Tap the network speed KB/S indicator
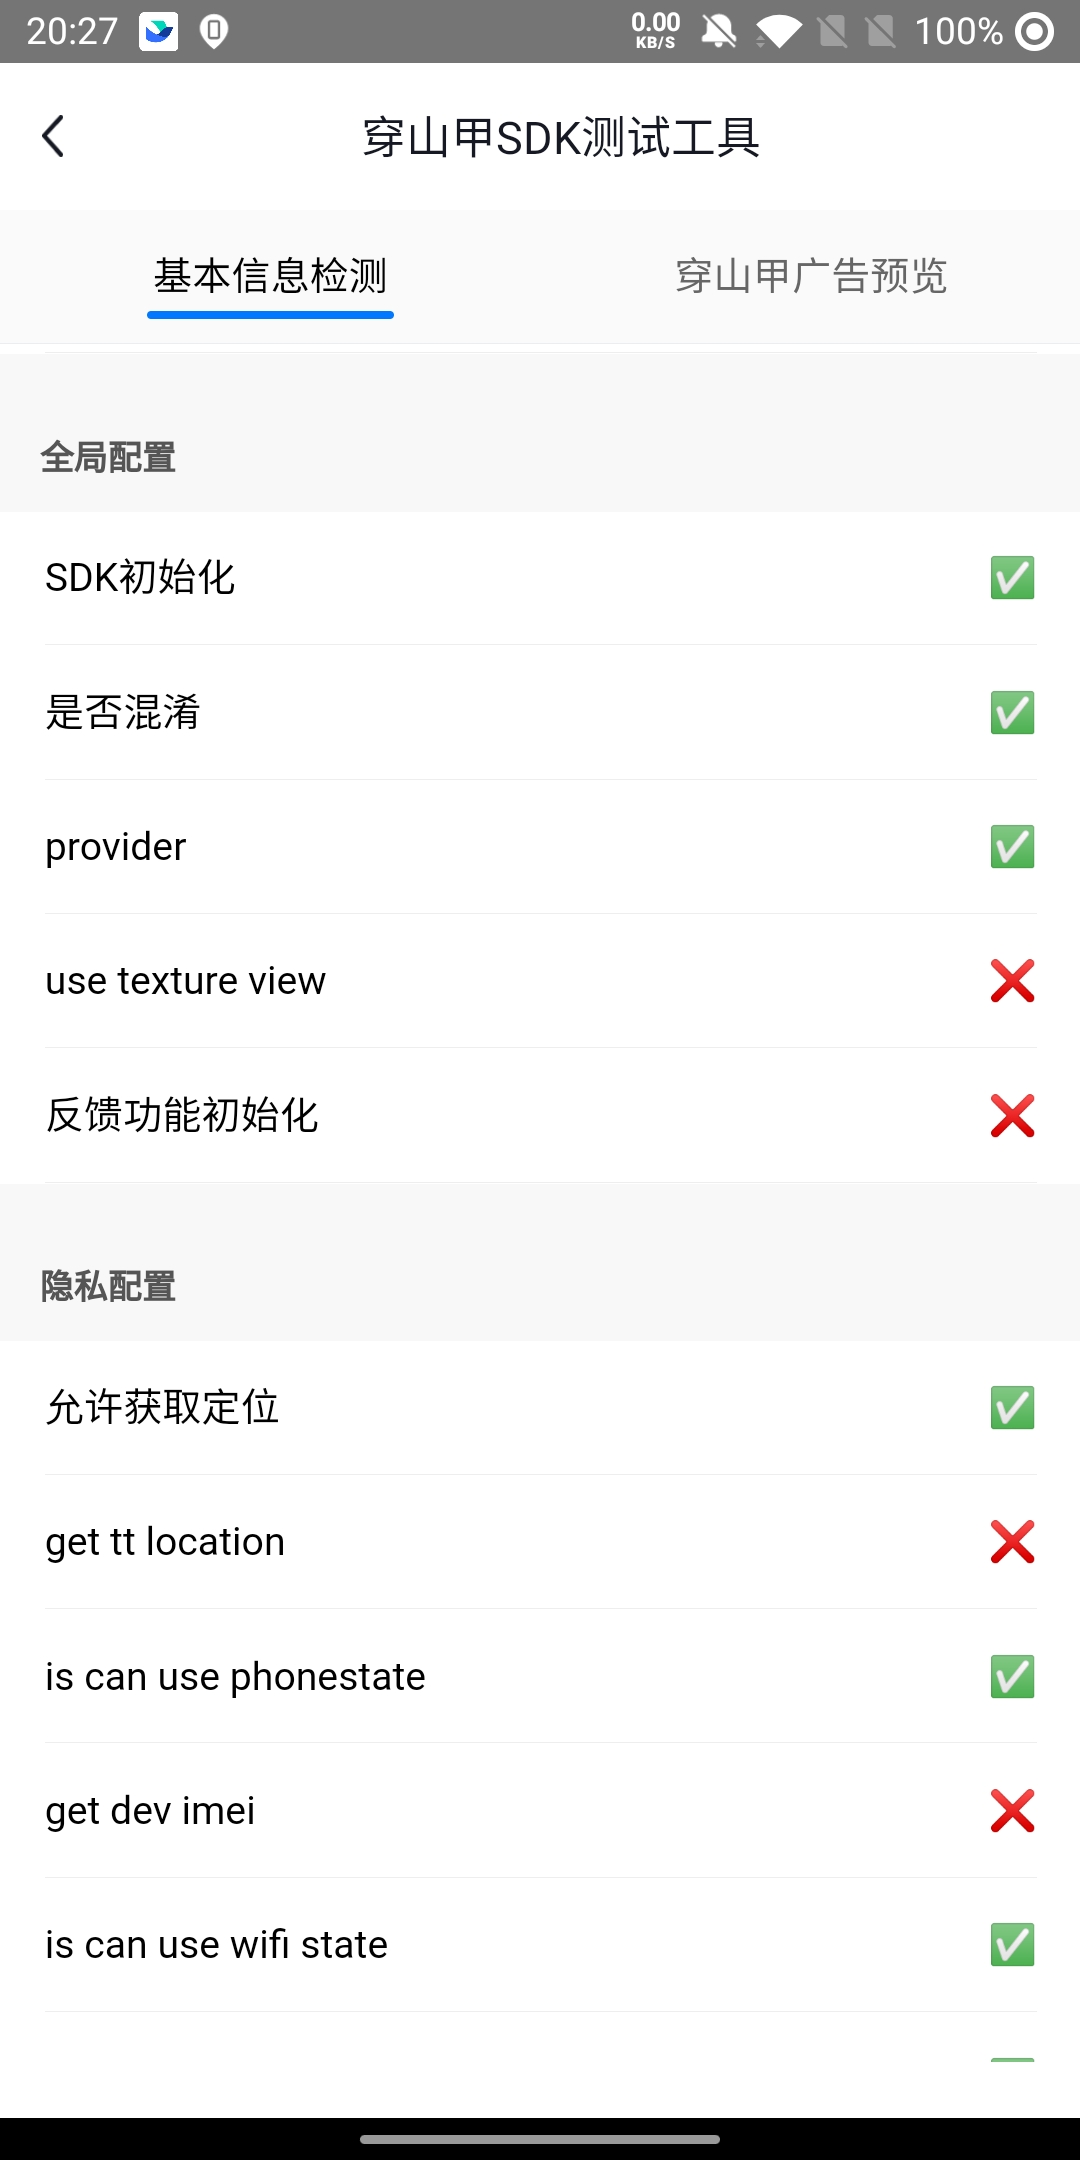 pyautogui.click(x=655, y=31)
